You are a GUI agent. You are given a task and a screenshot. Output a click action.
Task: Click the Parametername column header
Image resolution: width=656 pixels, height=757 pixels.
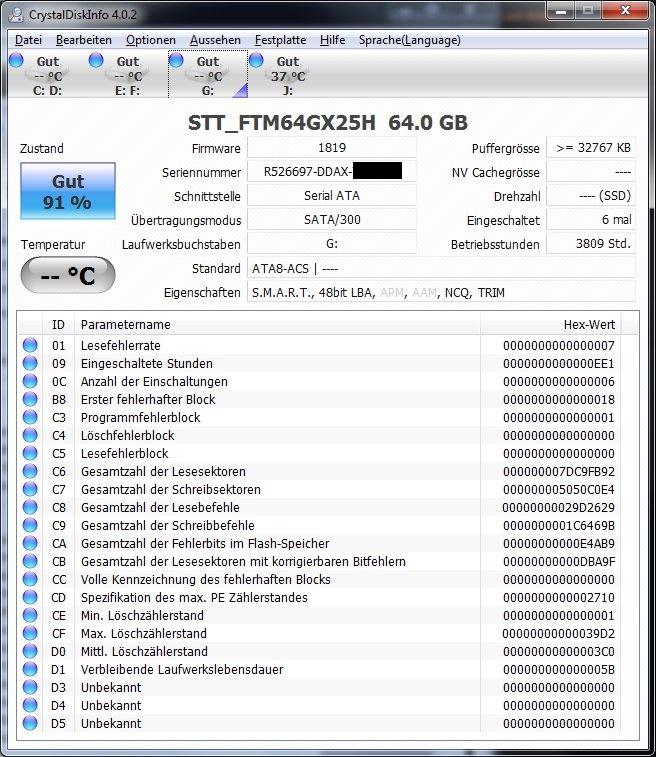pos(278,324)
